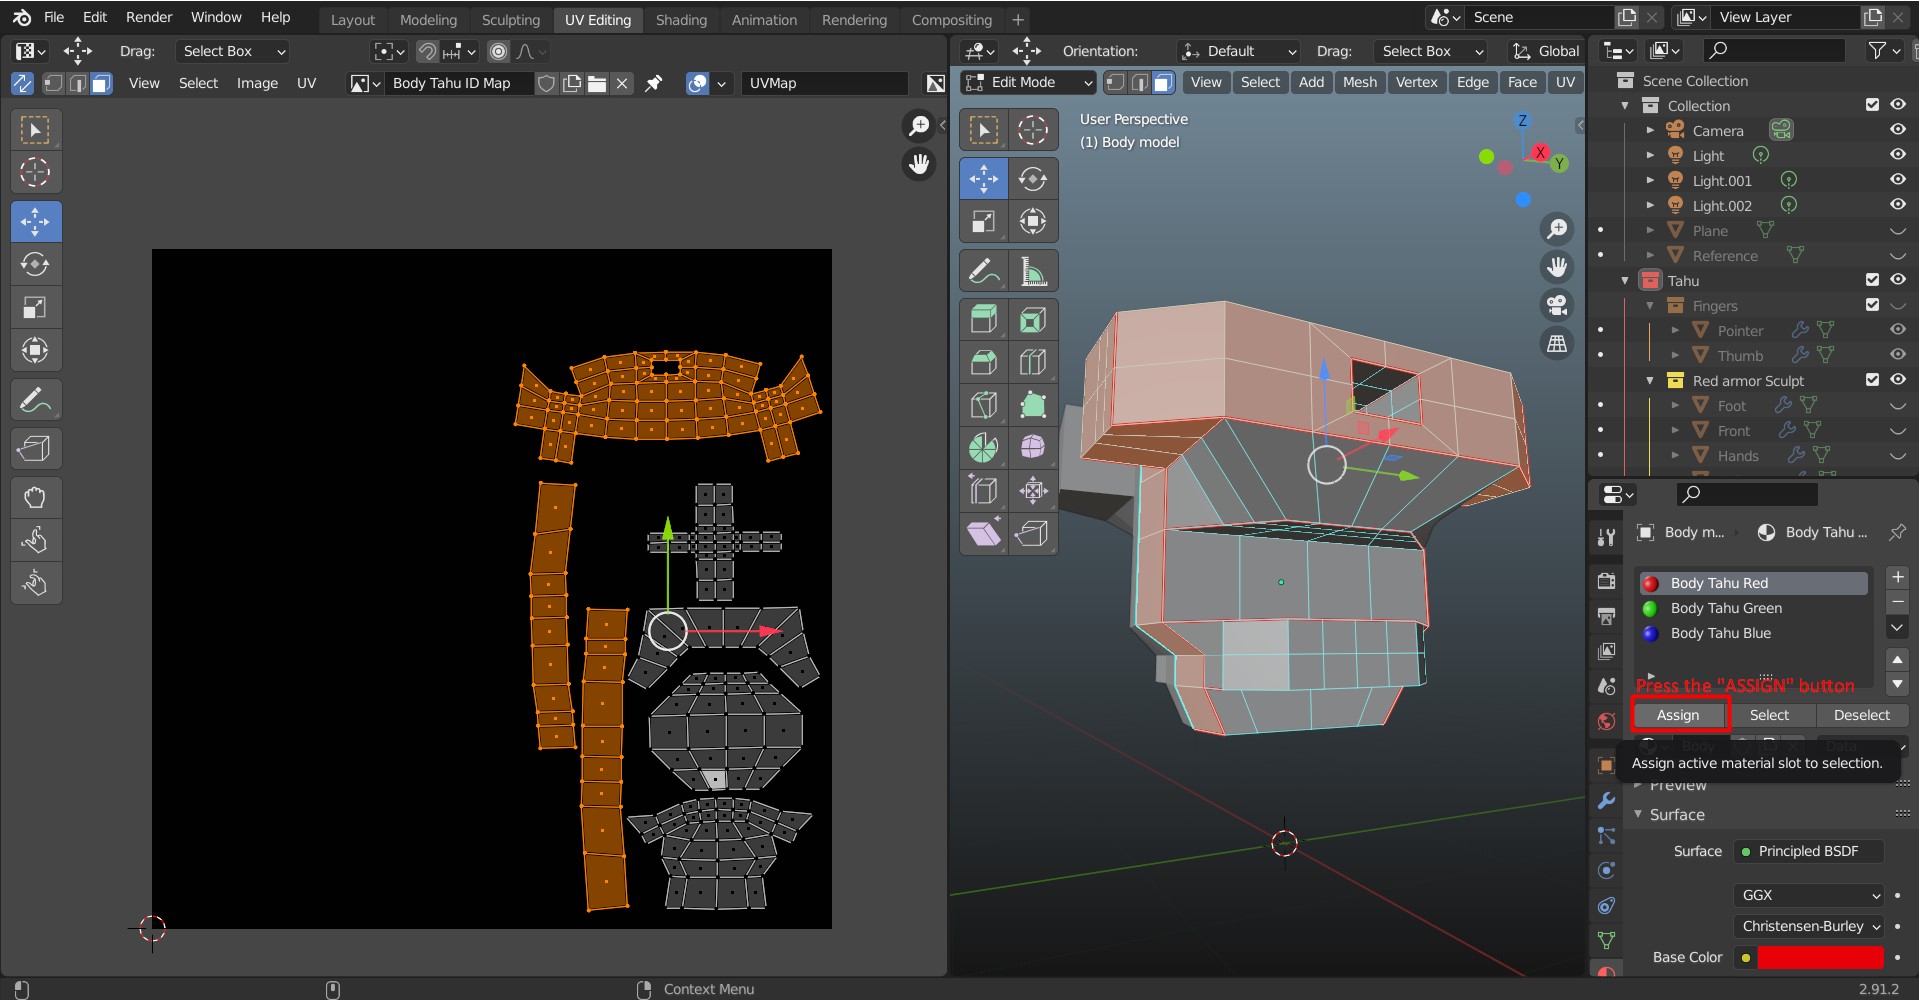
Task: Click the red Base Color swatch
Action: click(1820, 957)
